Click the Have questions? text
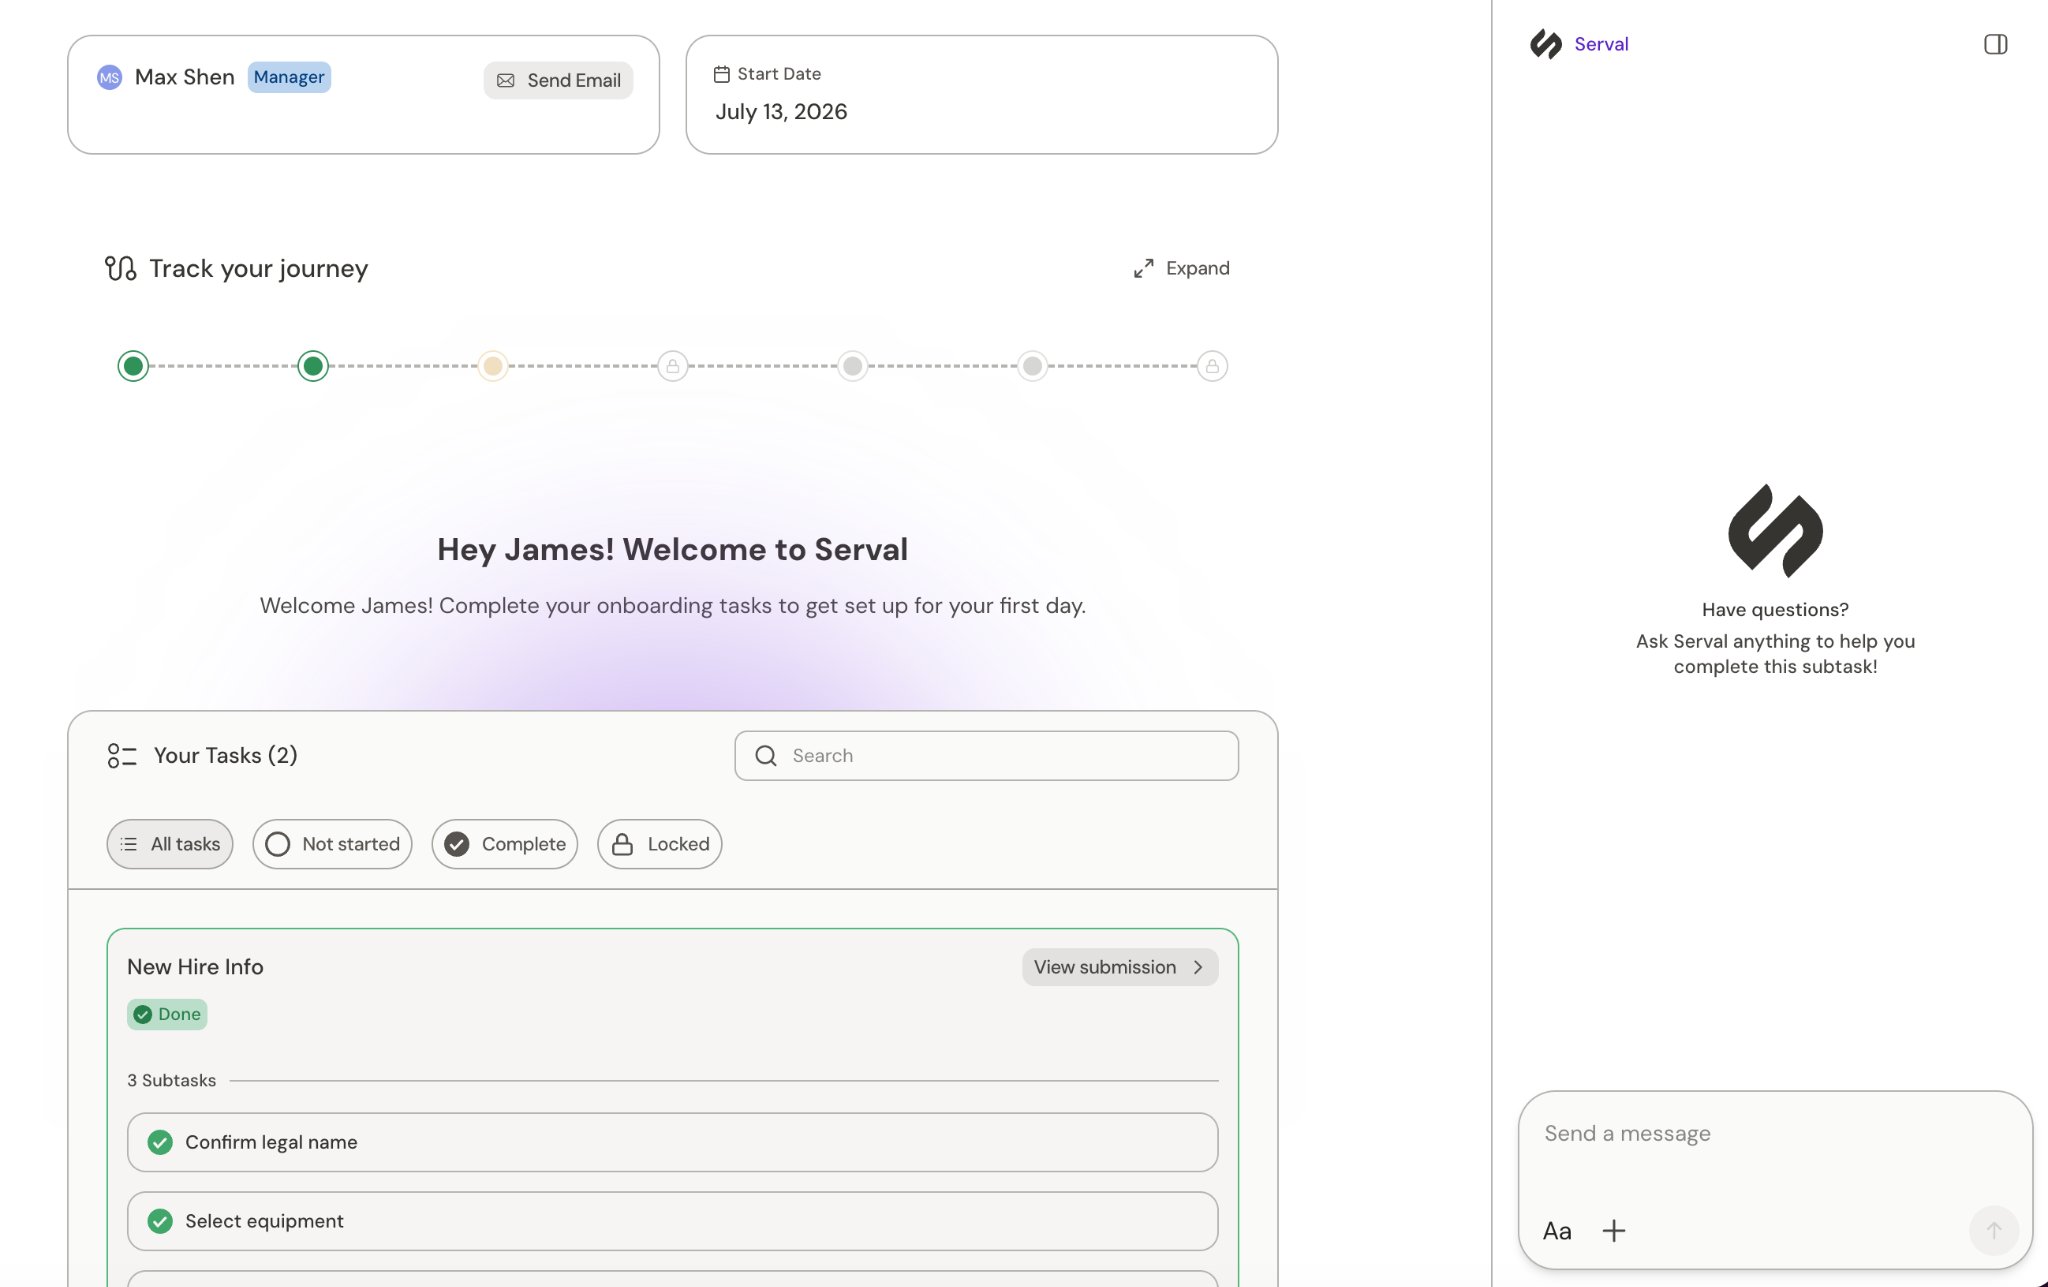Viewport: 2048px width, 1287px height. pyautogui.click(x=1775, y=610)
